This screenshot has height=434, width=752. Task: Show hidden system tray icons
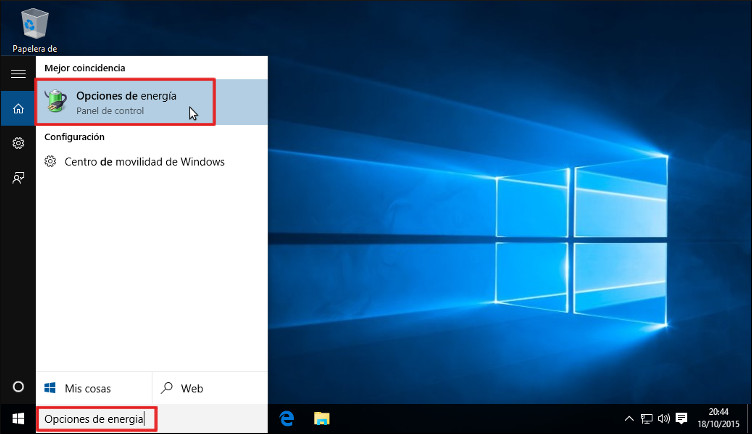[628, 419]
